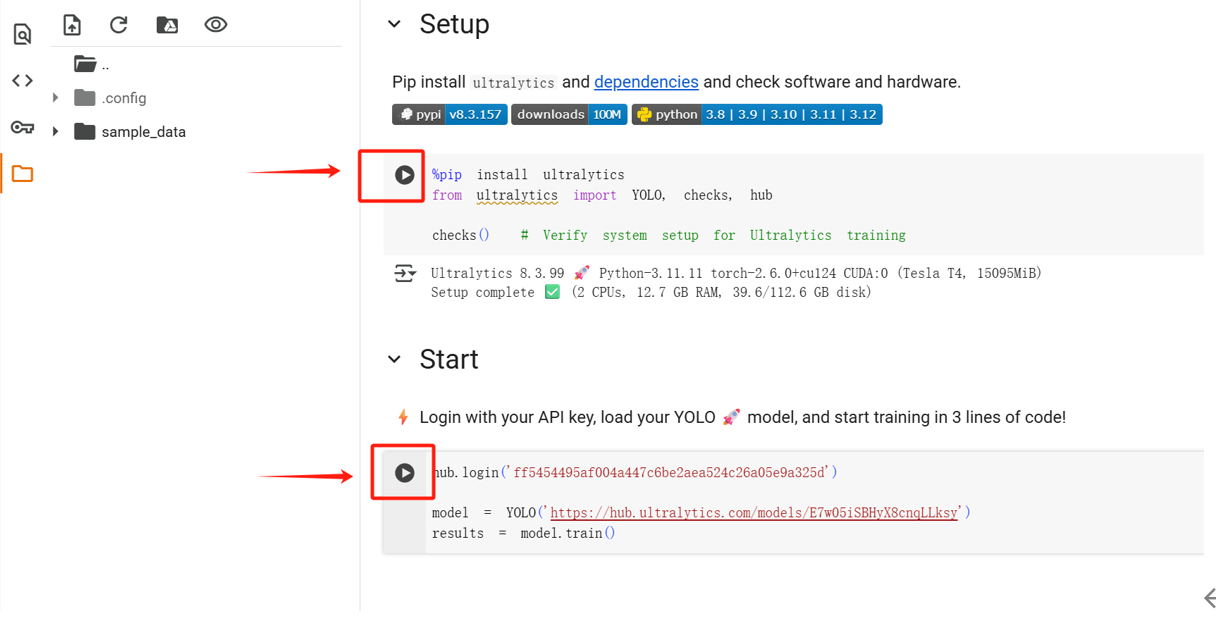
Task: Run the hub.login cell
Action: point(404,473)
